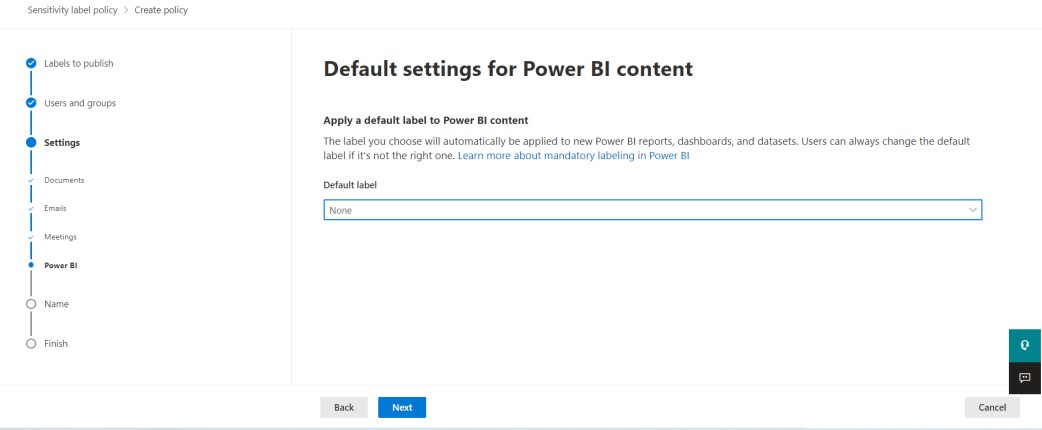Screen dimensions: 1042x430
Task: Click the Create policy breadcrumb
Action: pos(161,10)
